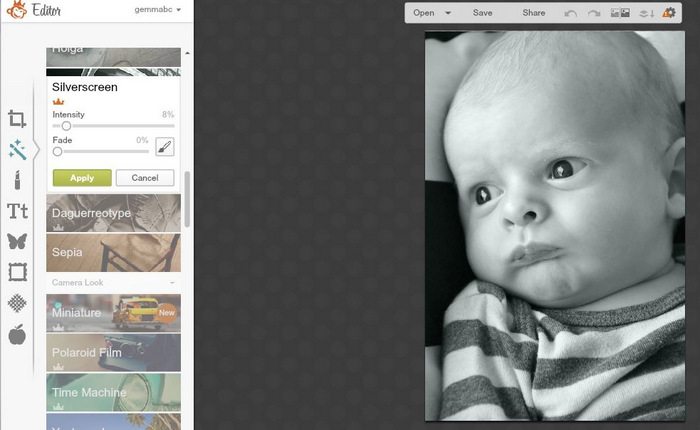The width and height of the screenshot is (700, 430).
Task: Click the undo arrow in toolbar
Action: pos(571,13)
